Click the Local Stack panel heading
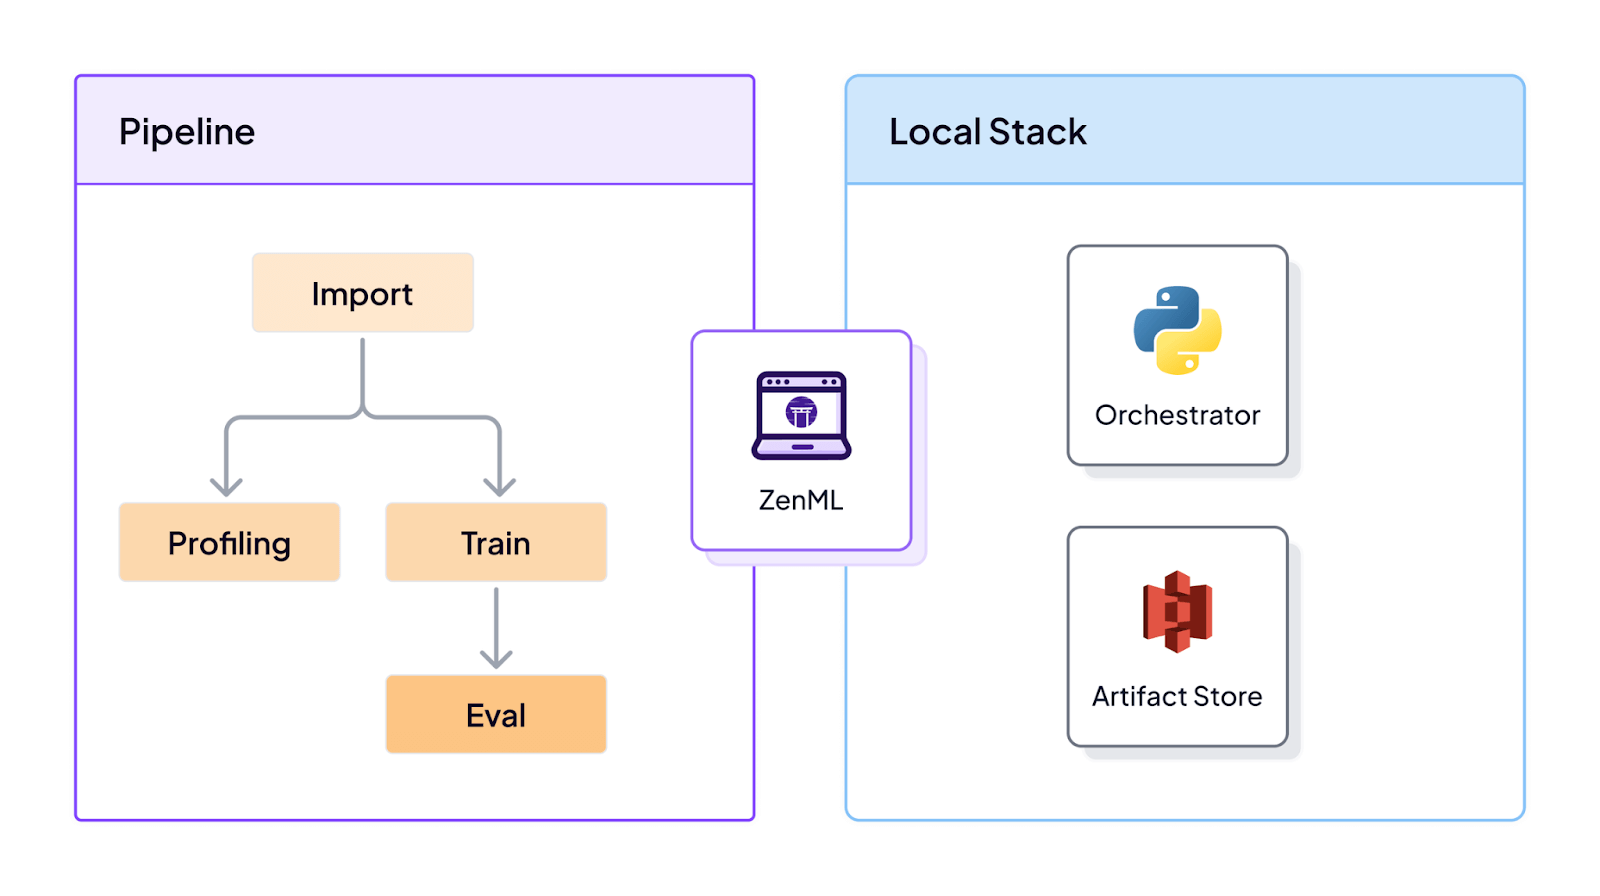The height and width of the screenshot is (896, 1600). pyautogui.click(x=987, y=132)
